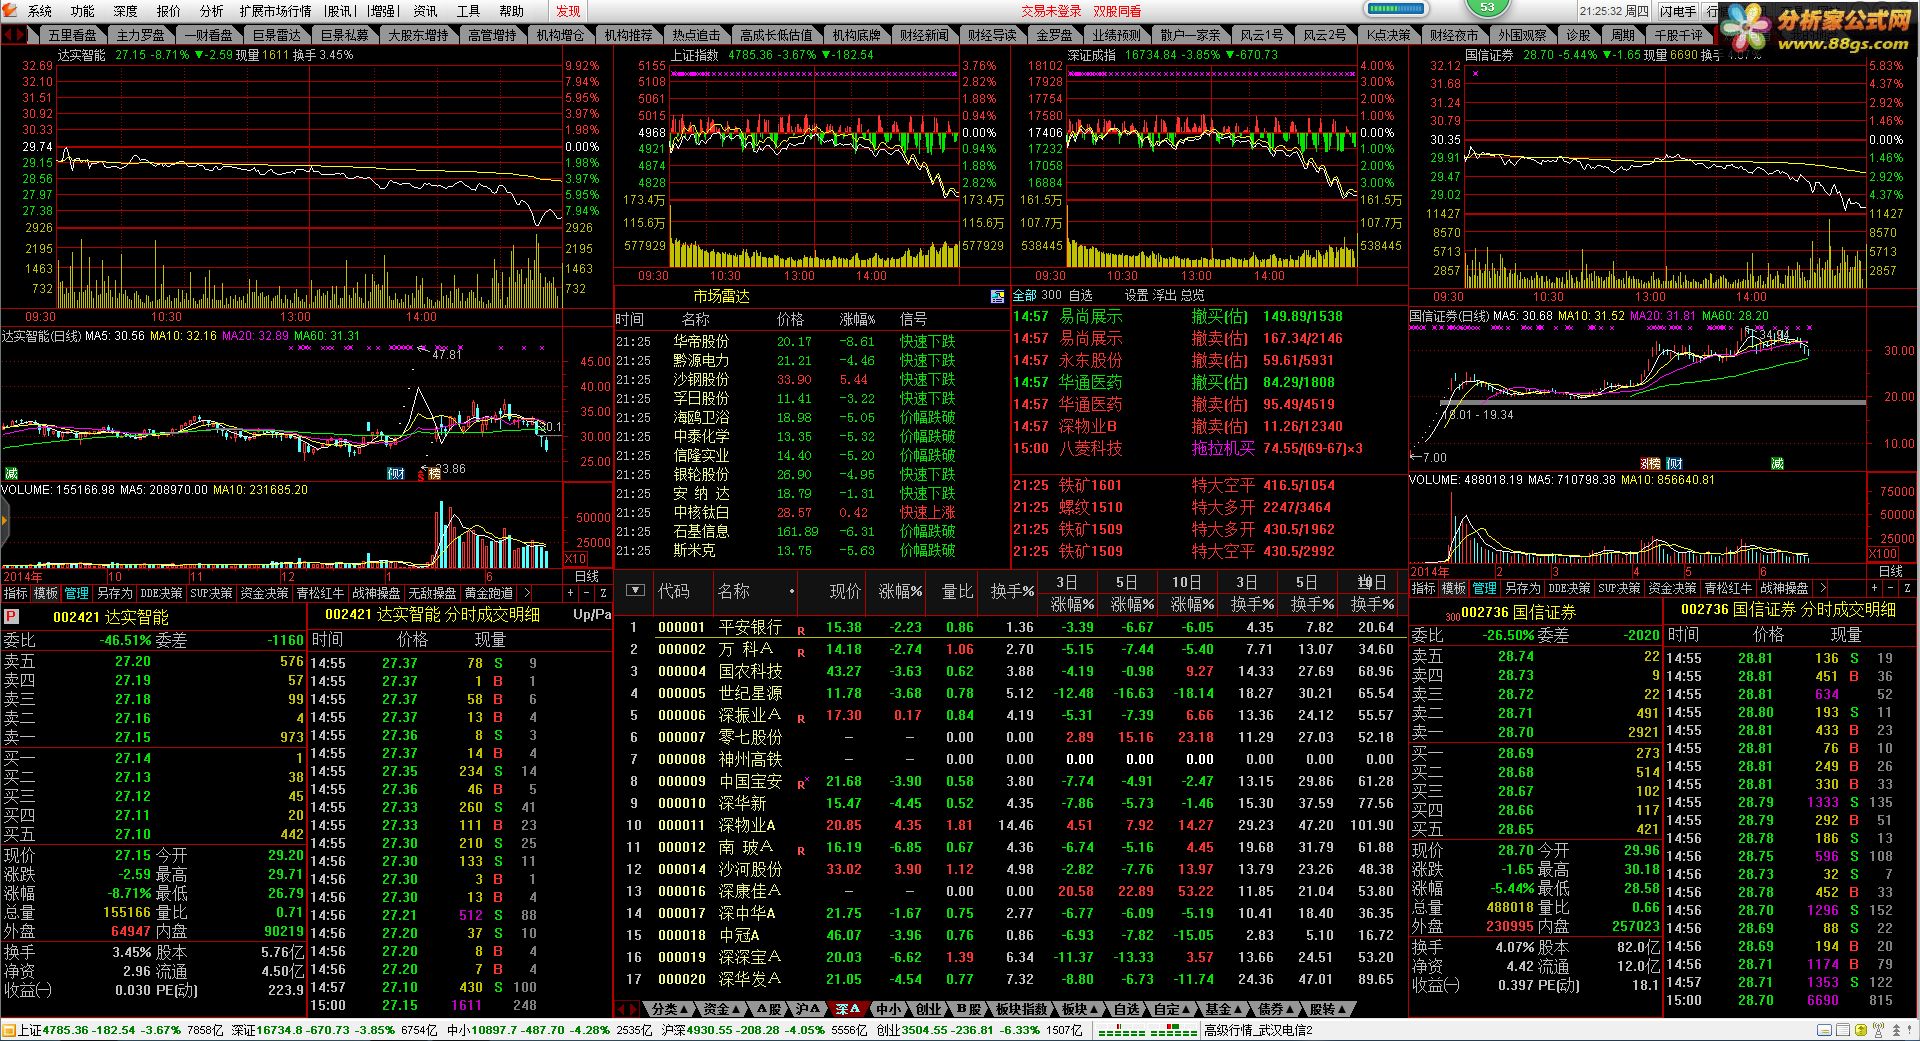The width and height of the screenshot is (1920, 1041).
Task: Click the 财 marker on 国信证券 daily chart
Action: [1675, 463]
